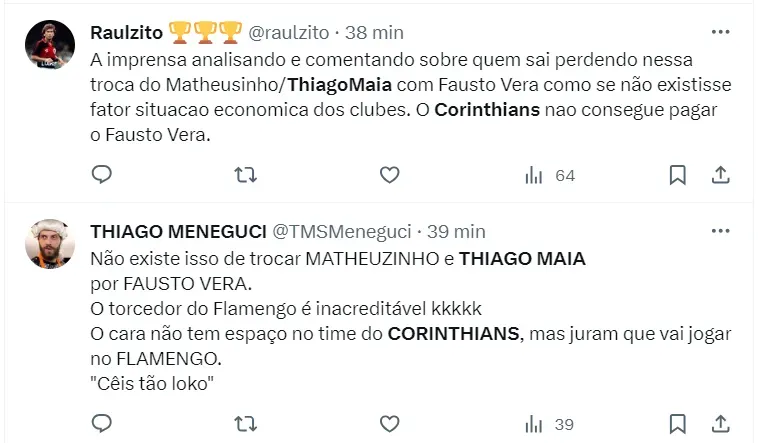Screen dimensions: 758x443
Task: Click the 38 min timestamp
Action: click(x=377, y=32)
